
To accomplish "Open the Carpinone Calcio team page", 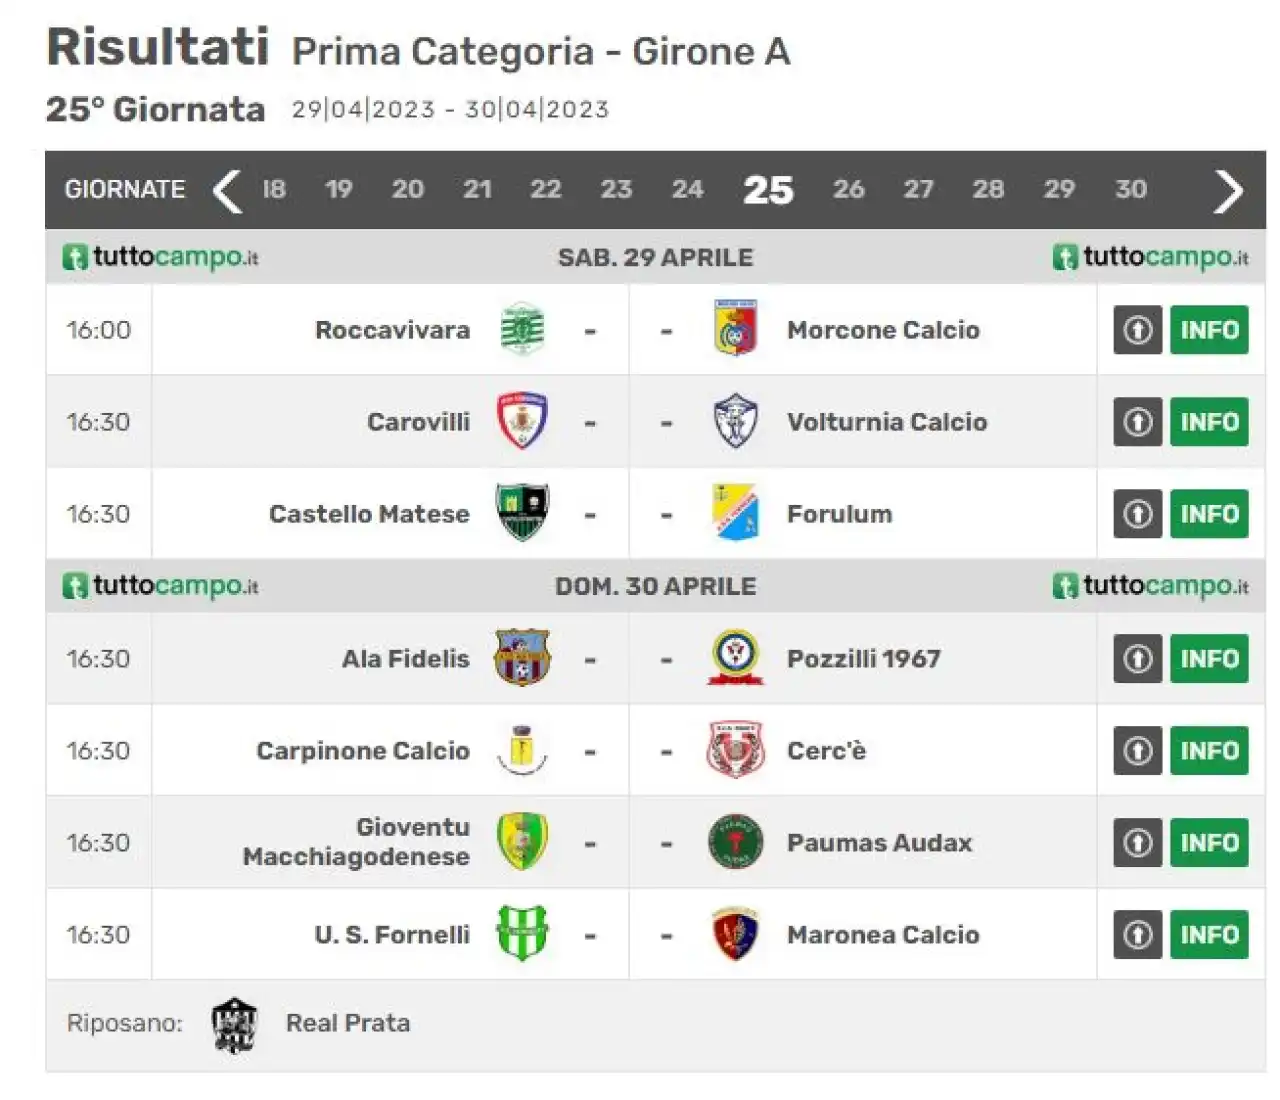I will point(363,751).
